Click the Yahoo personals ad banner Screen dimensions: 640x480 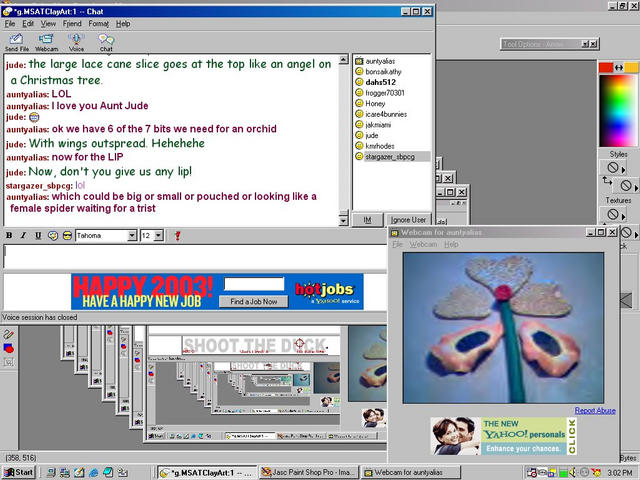[x=504, y=436]
